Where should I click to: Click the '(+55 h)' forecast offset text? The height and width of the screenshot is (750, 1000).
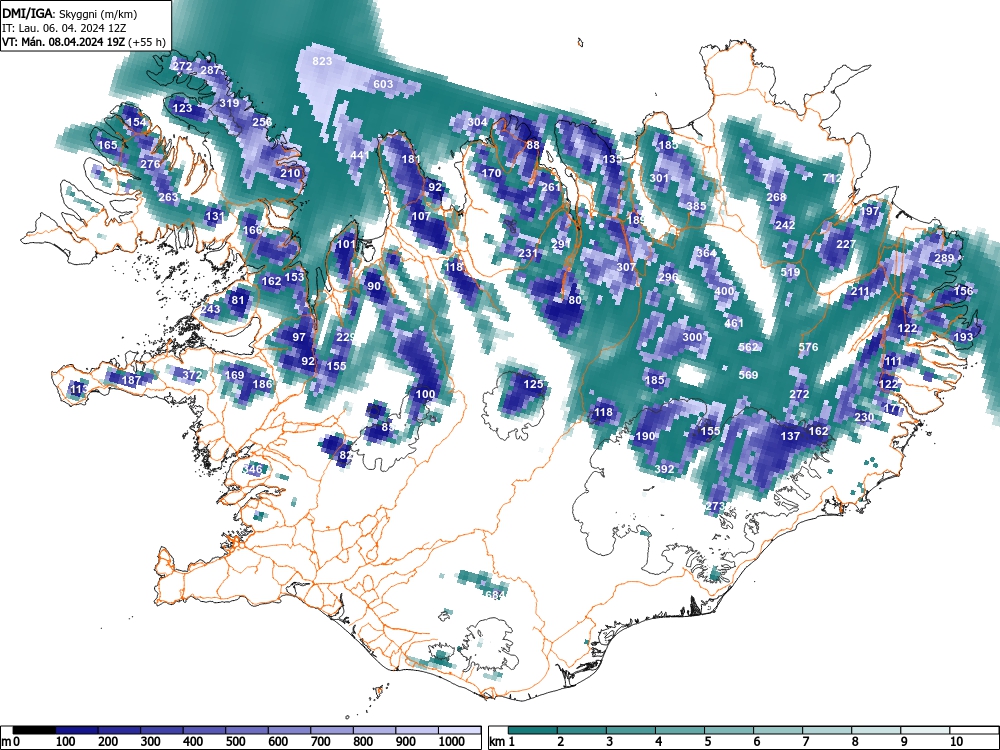coord(147,42)
